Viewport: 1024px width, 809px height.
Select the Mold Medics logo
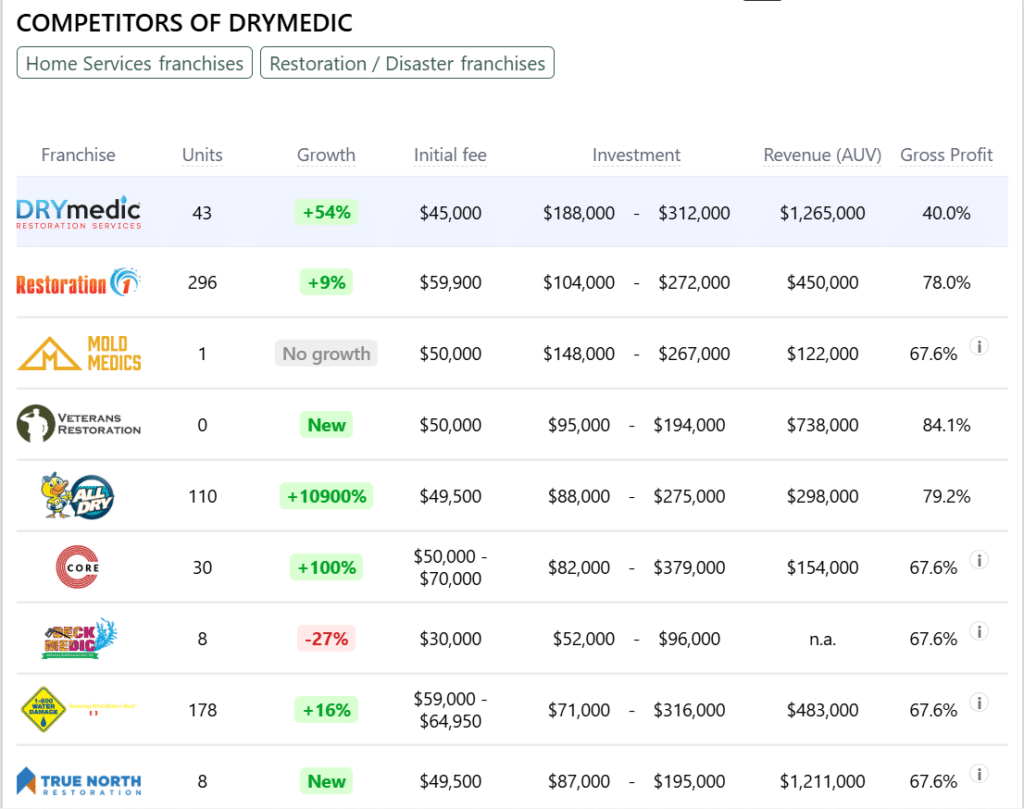coord(78,353)
